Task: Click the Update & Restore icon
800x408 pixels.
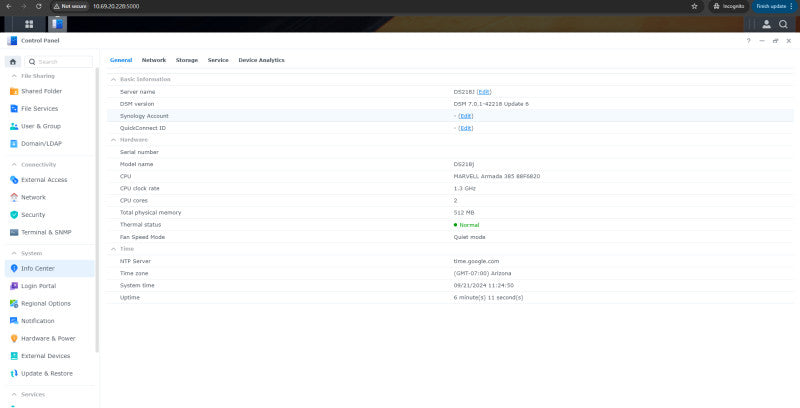Action: (x=14, y=373)
